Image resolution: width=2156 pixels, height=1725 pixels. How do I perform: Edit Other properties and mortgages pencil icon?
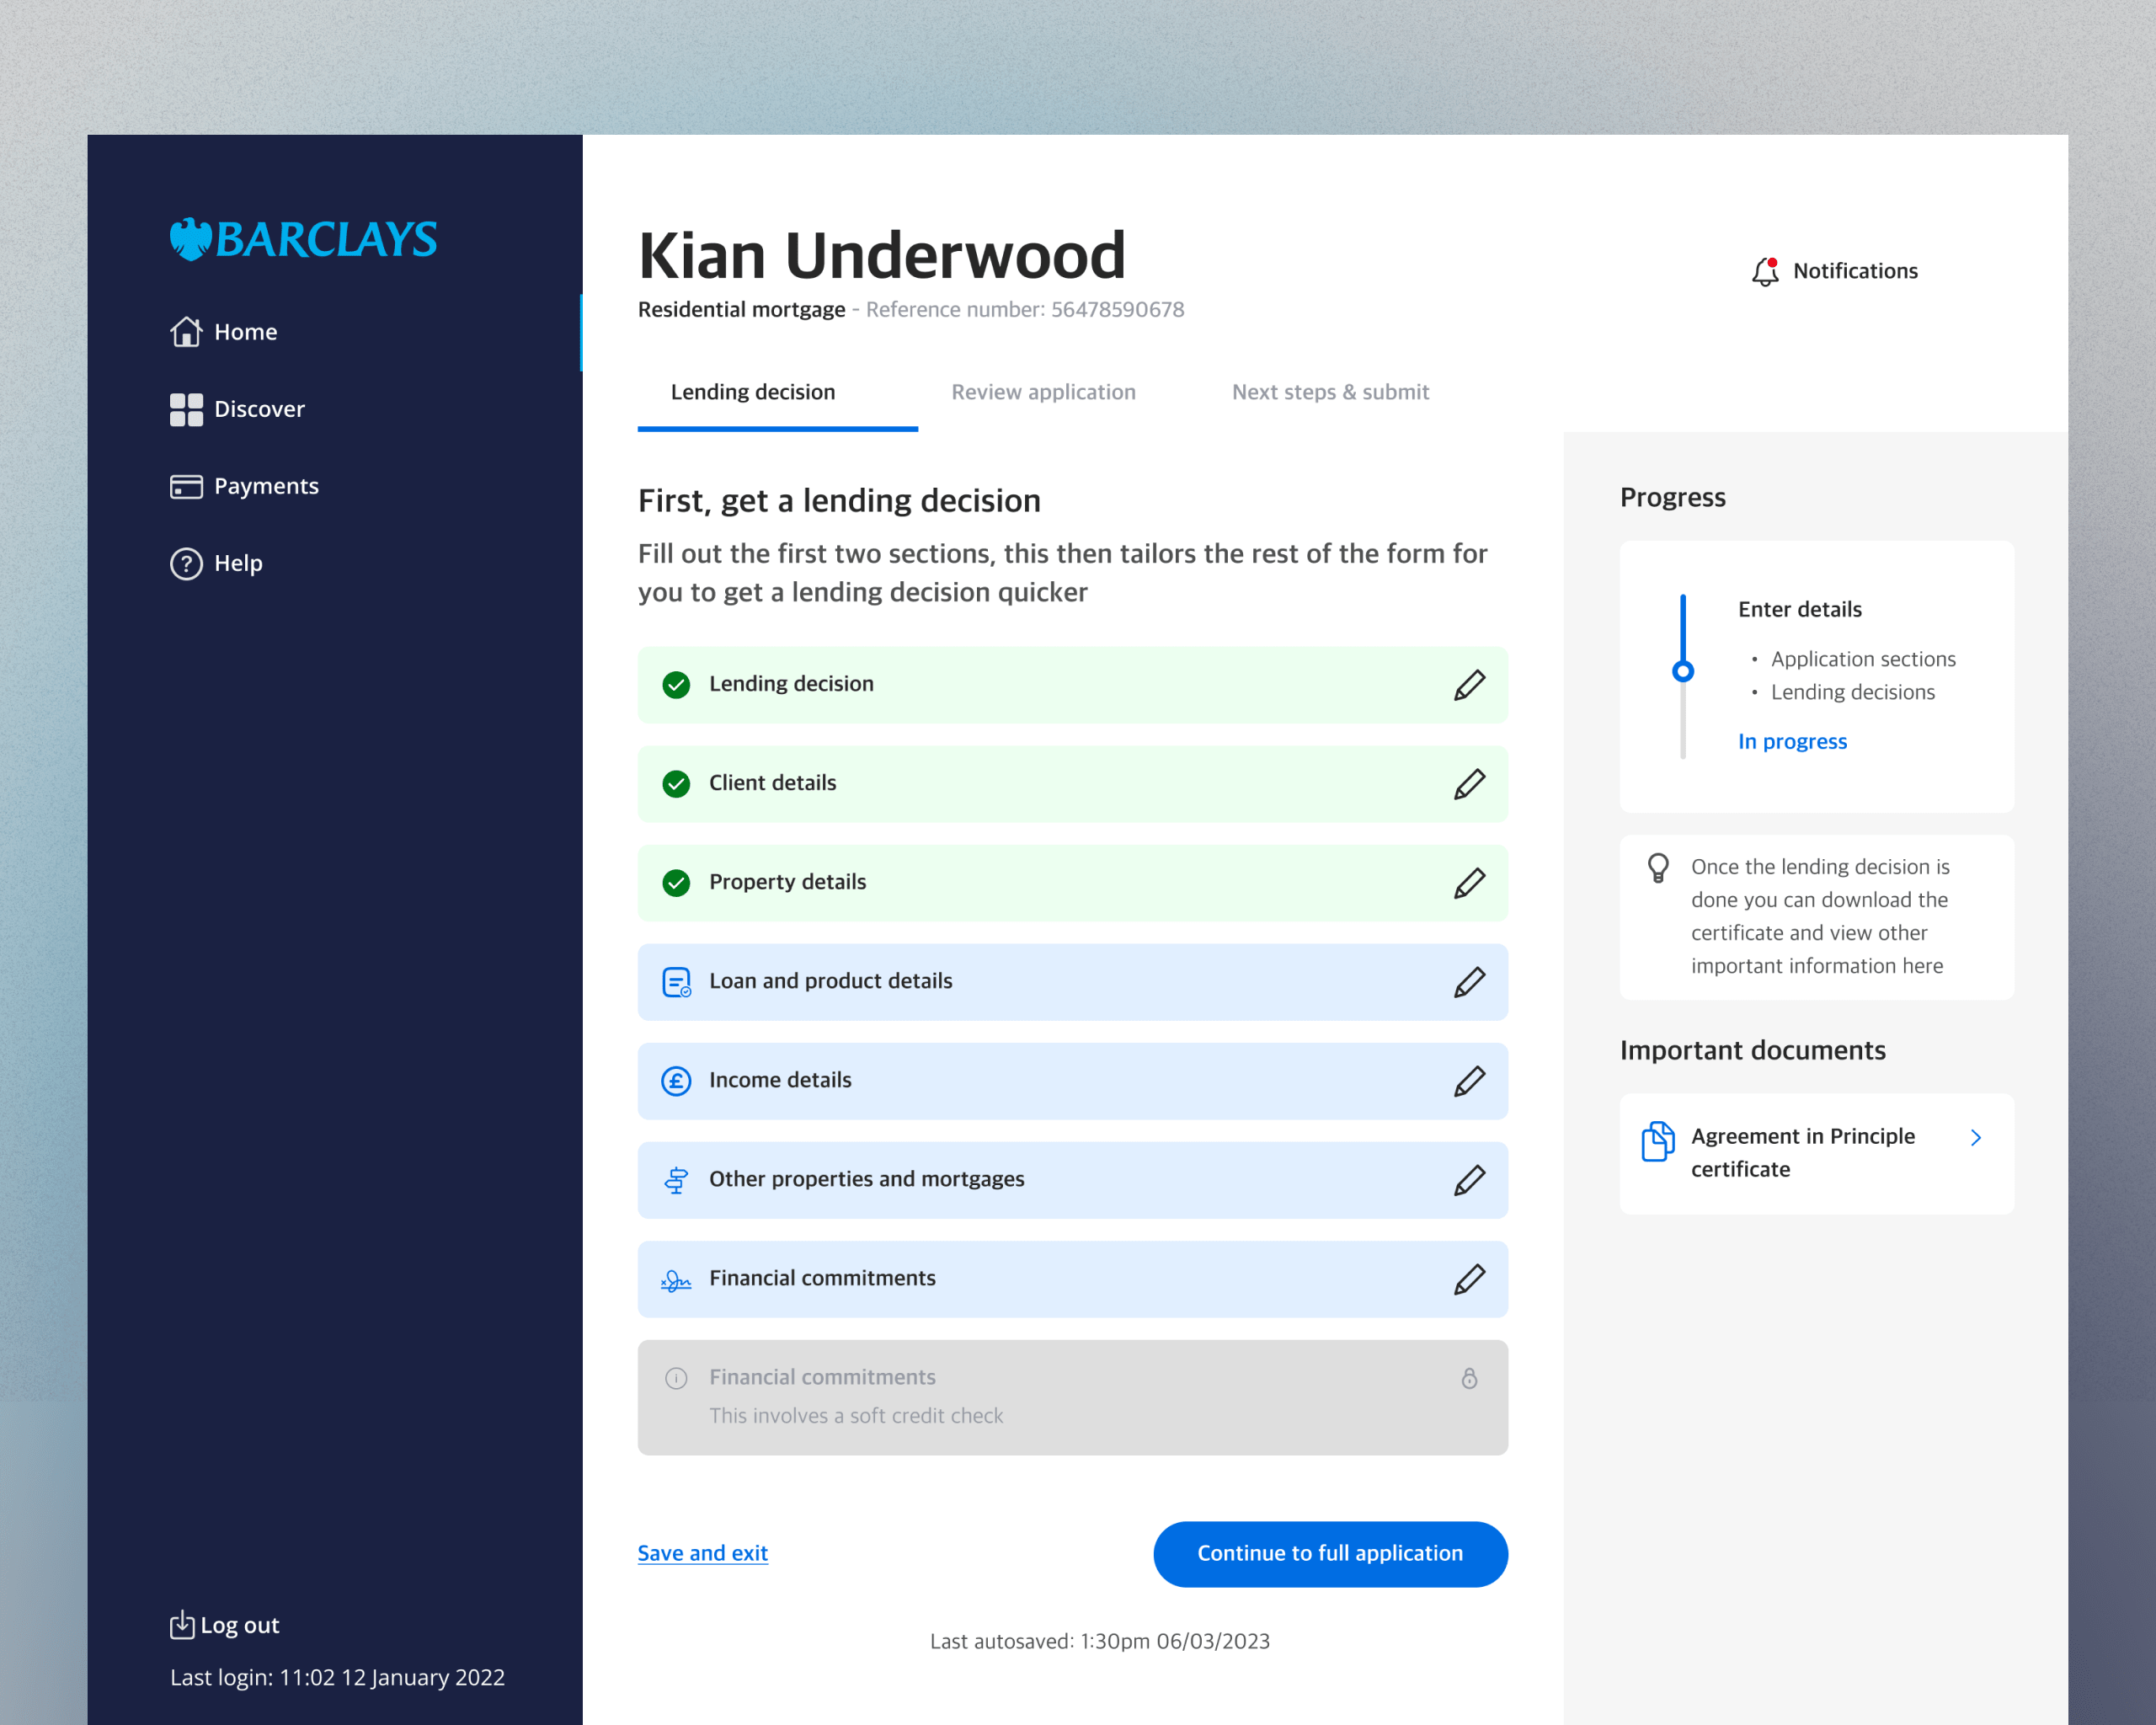(1469, 1179)
